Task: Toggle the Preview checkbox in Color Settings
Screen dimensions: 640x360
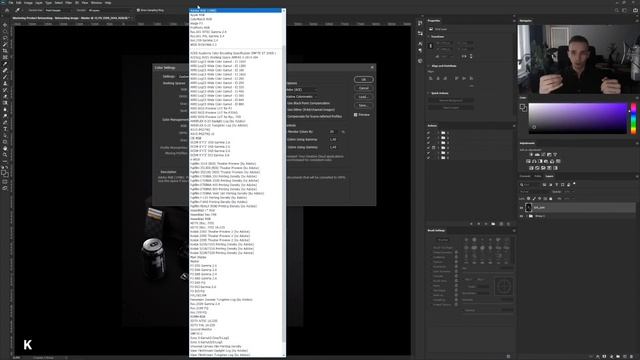Action: pyautogui.click(x=356, y=115)
